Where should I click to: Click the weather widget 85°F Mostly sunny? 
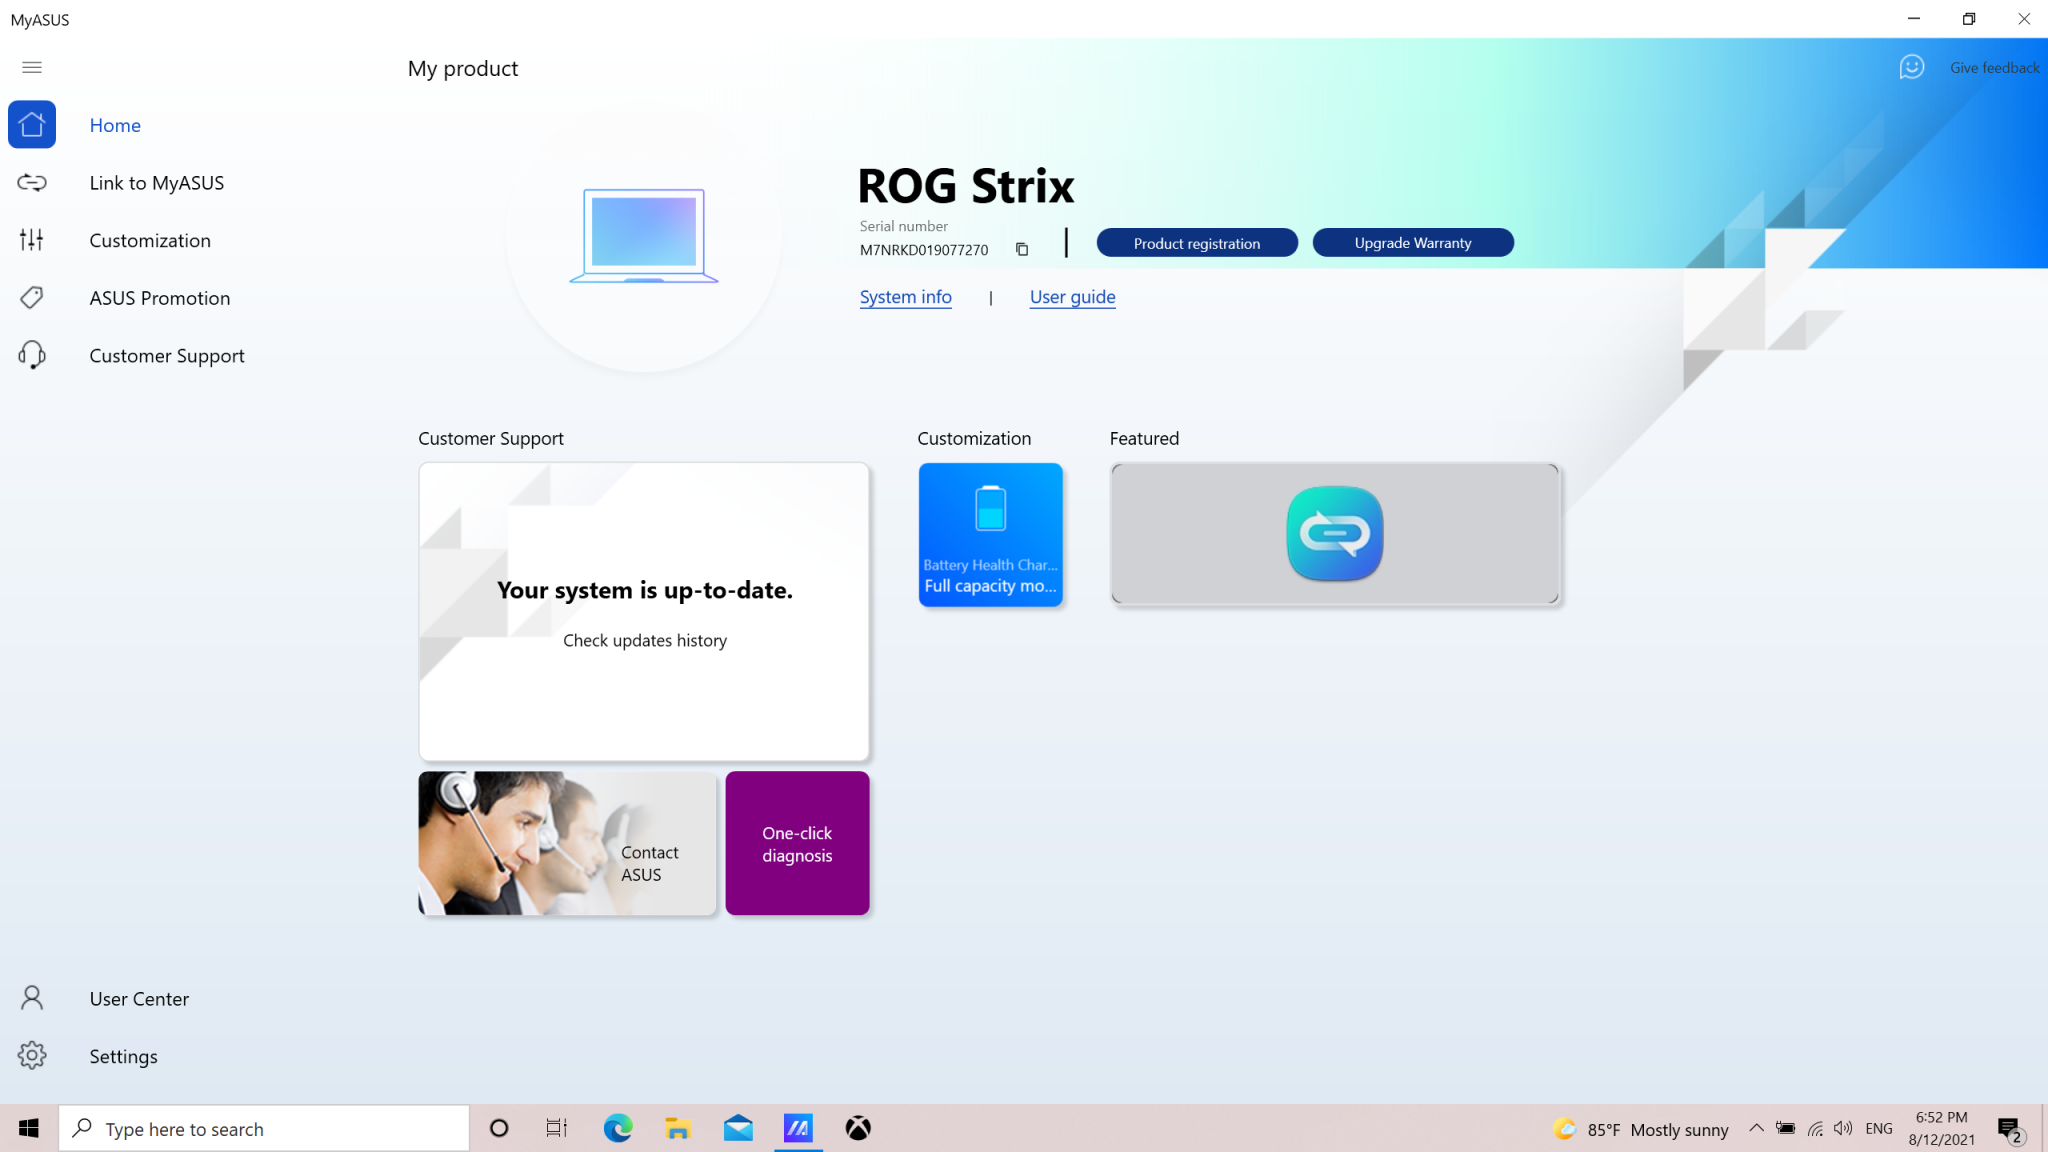(x=1641, y=1129)
